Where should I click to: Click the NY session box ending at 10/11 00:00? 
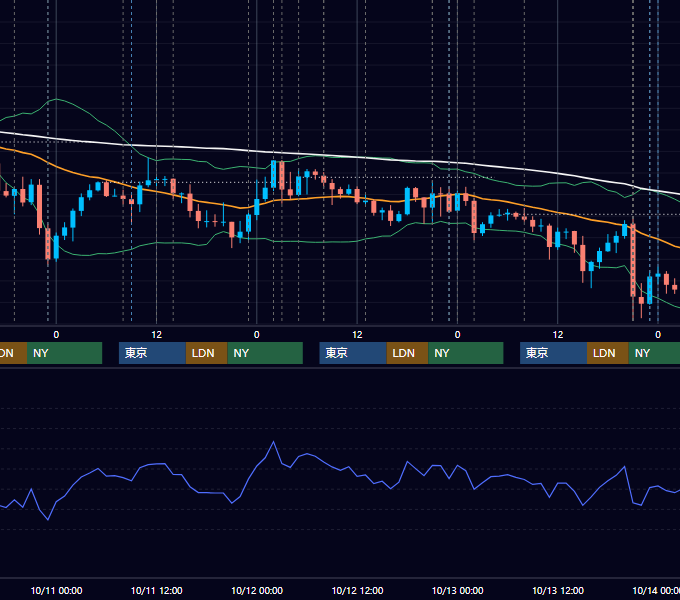coord(64,353)
